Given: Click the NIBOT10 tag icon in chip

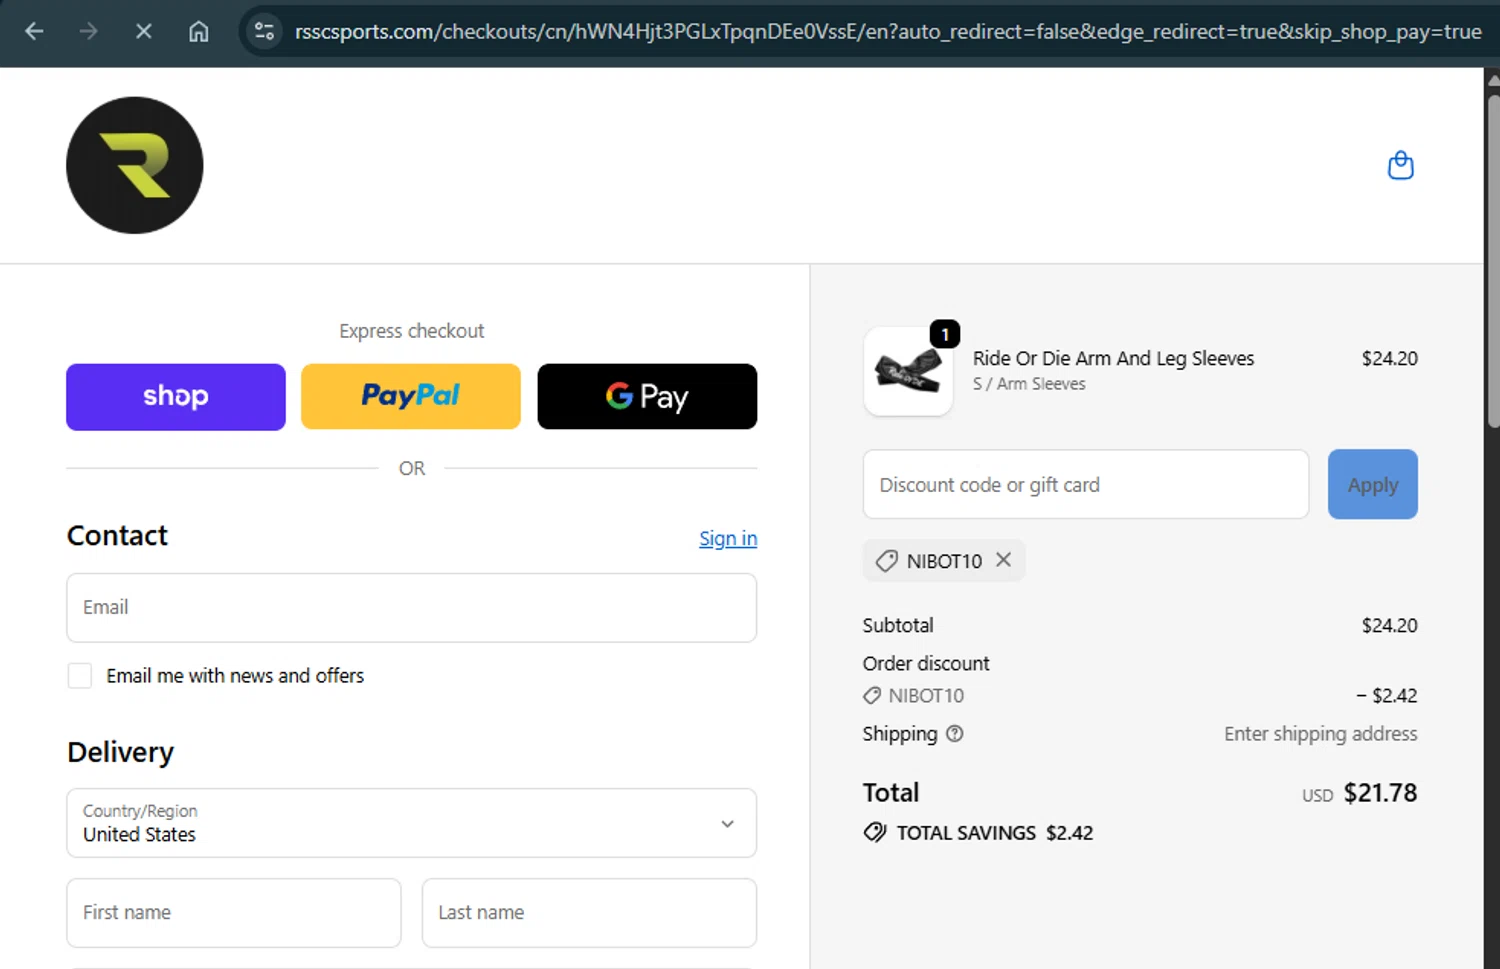Looking at the screenshot, I should point(887,561).
